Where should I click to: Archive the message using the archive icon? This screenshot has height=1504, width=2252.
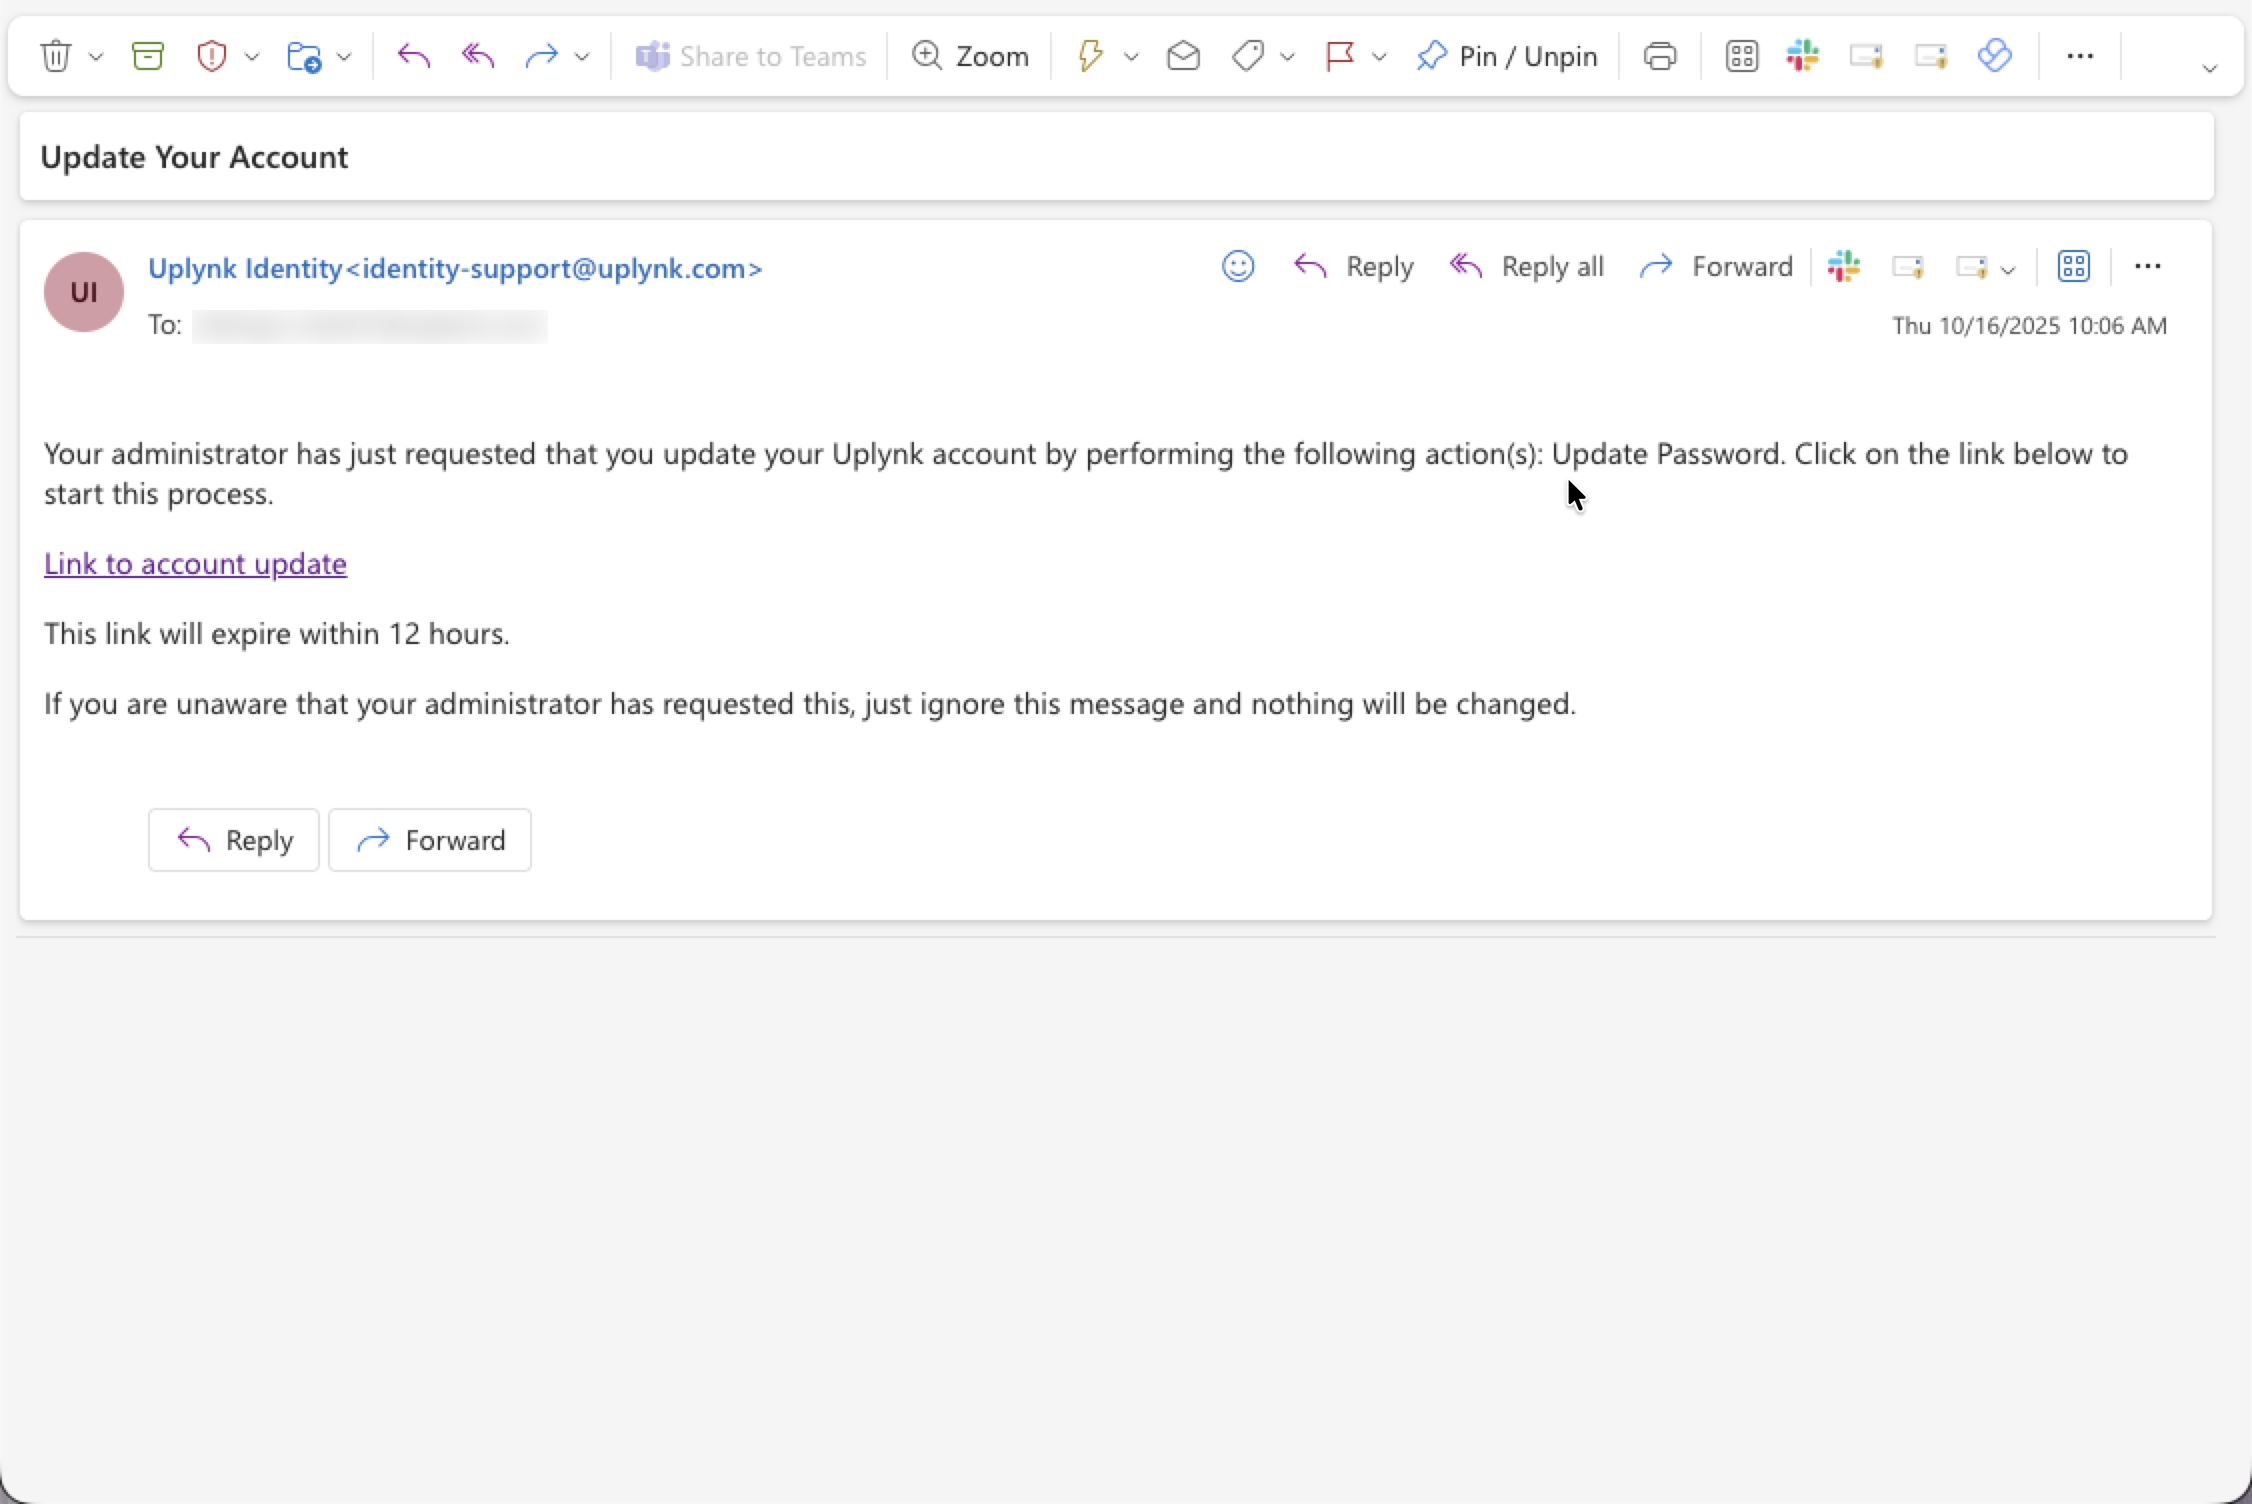point(148,56)
